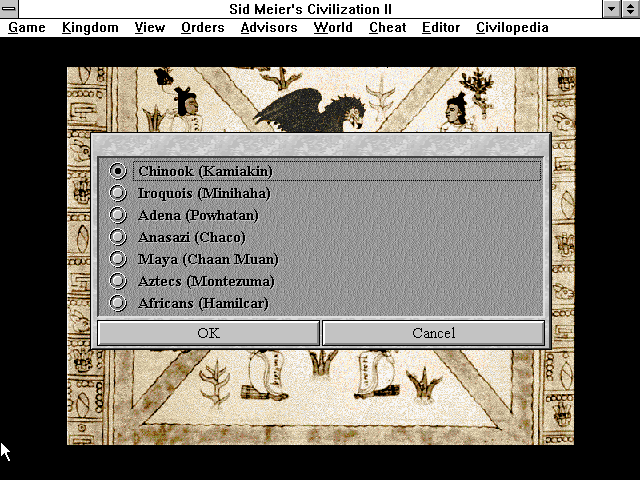This screenshot has width=640, height=480.
Task: Open the Orders menu
Action: tap(203, 28)
